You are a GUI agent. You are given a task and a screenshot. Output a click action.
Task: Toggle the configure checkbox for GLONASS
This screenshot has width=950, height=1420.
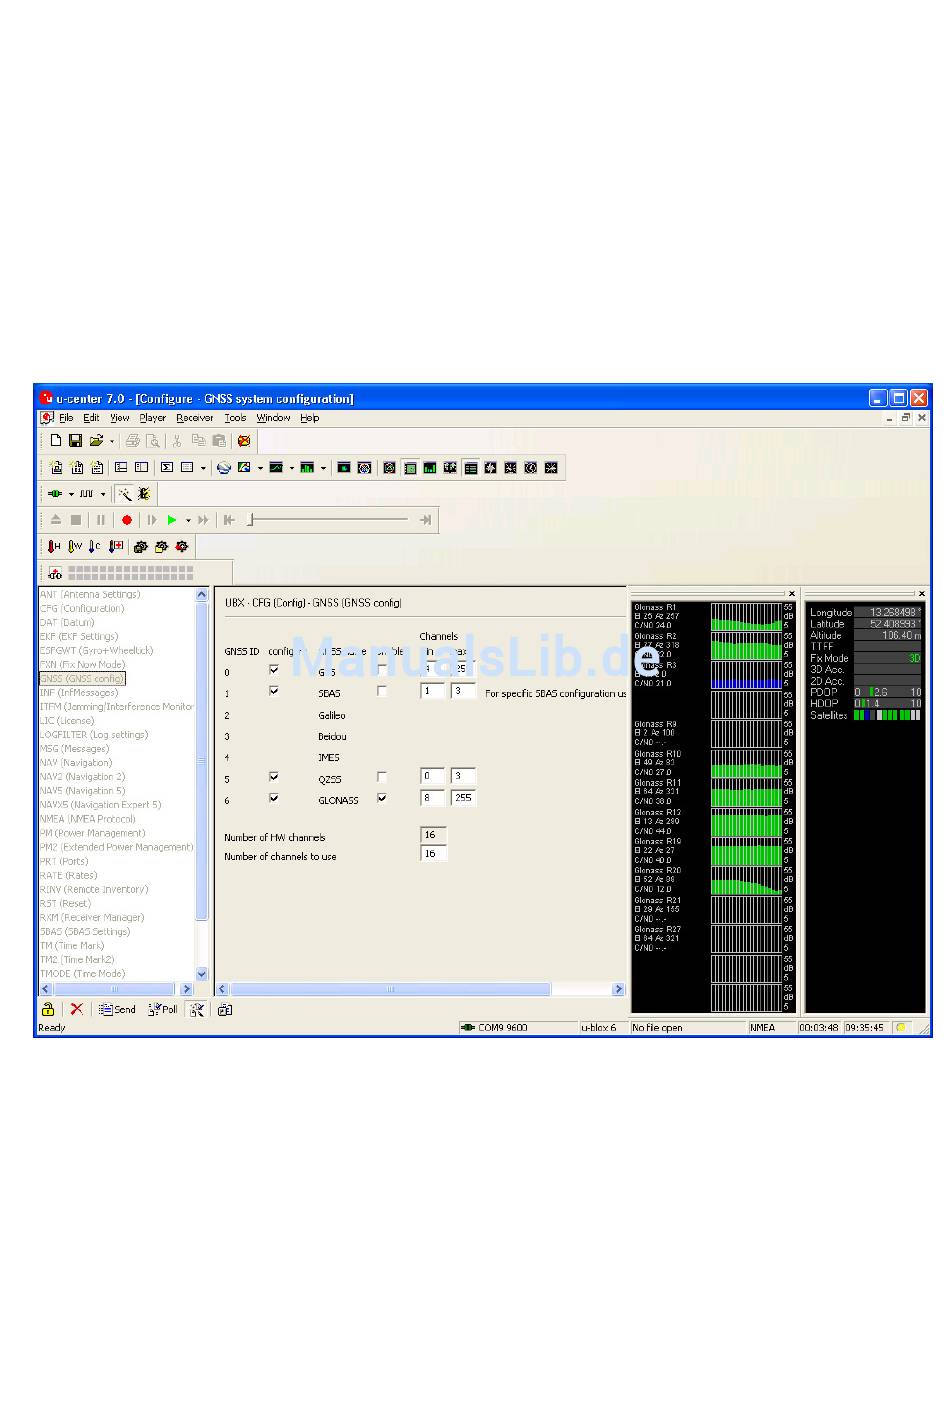pos(274,798)
